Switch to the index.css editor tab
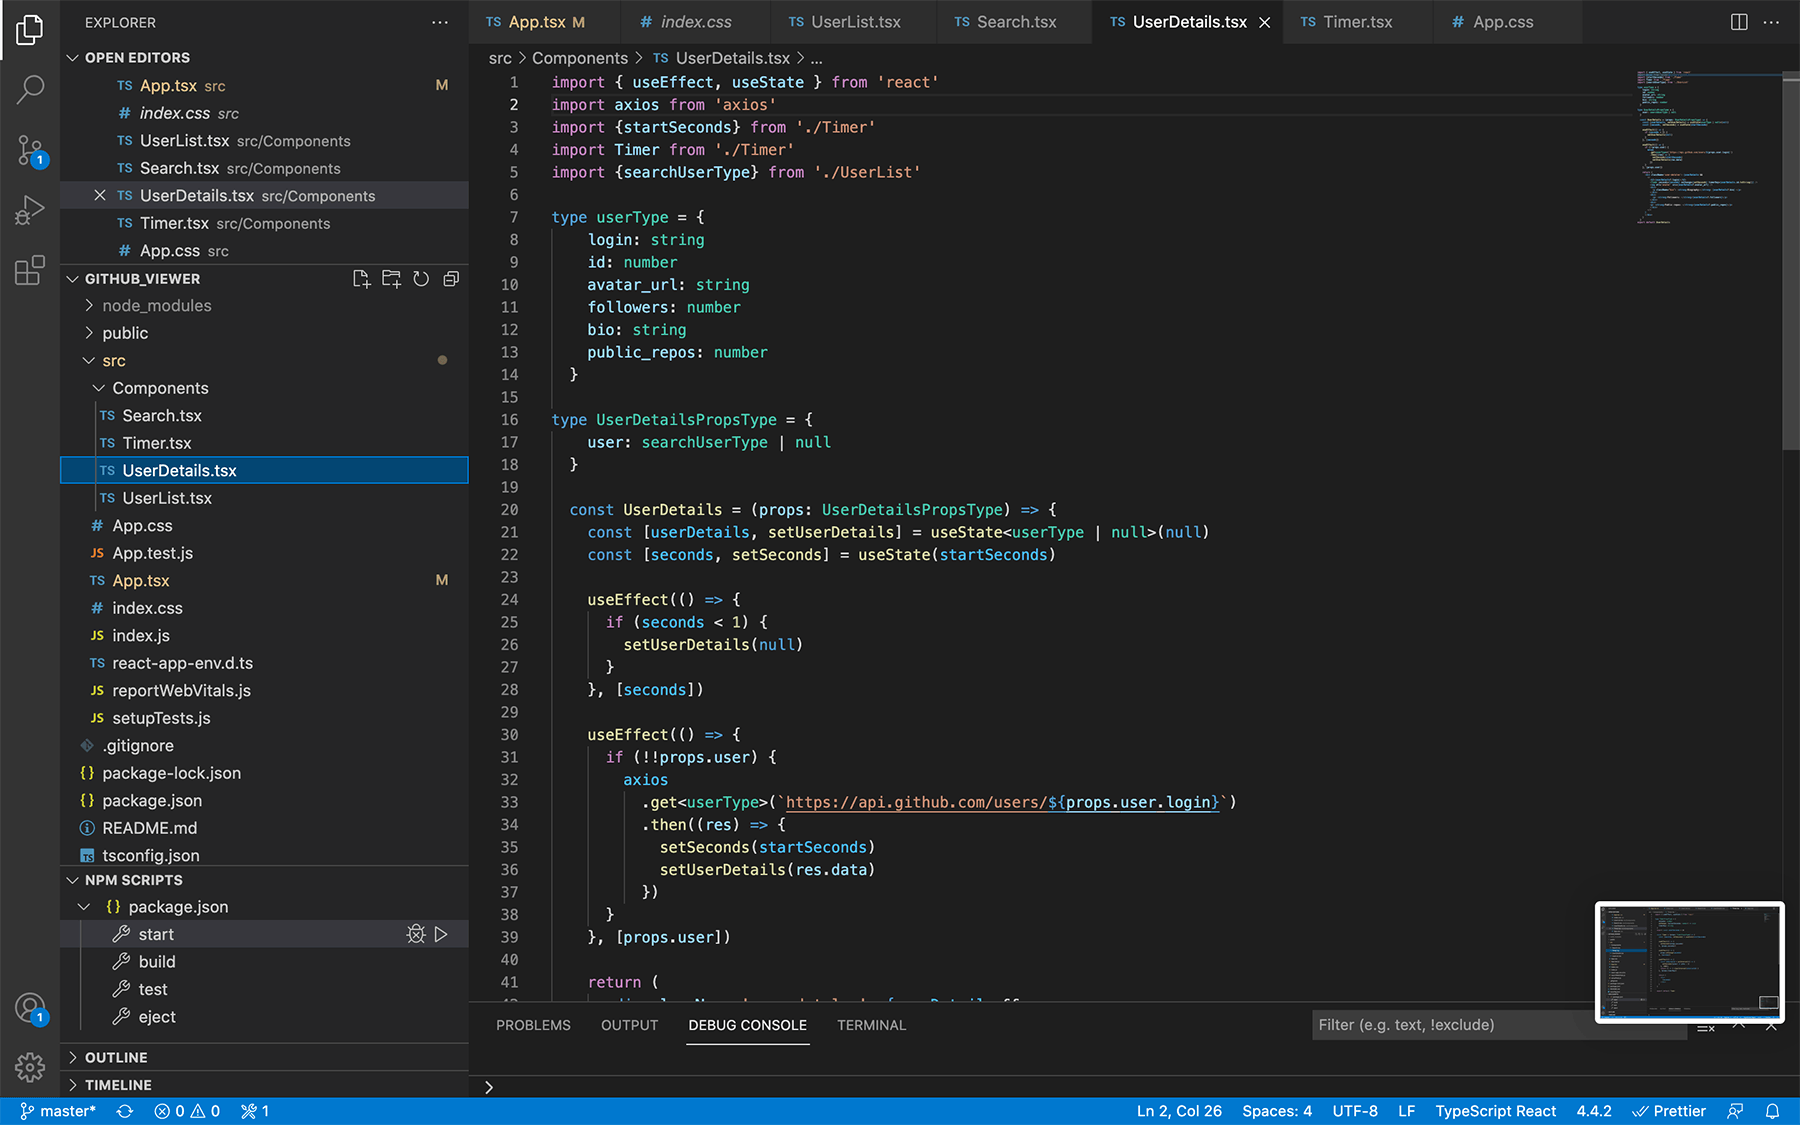 [695, 22]
